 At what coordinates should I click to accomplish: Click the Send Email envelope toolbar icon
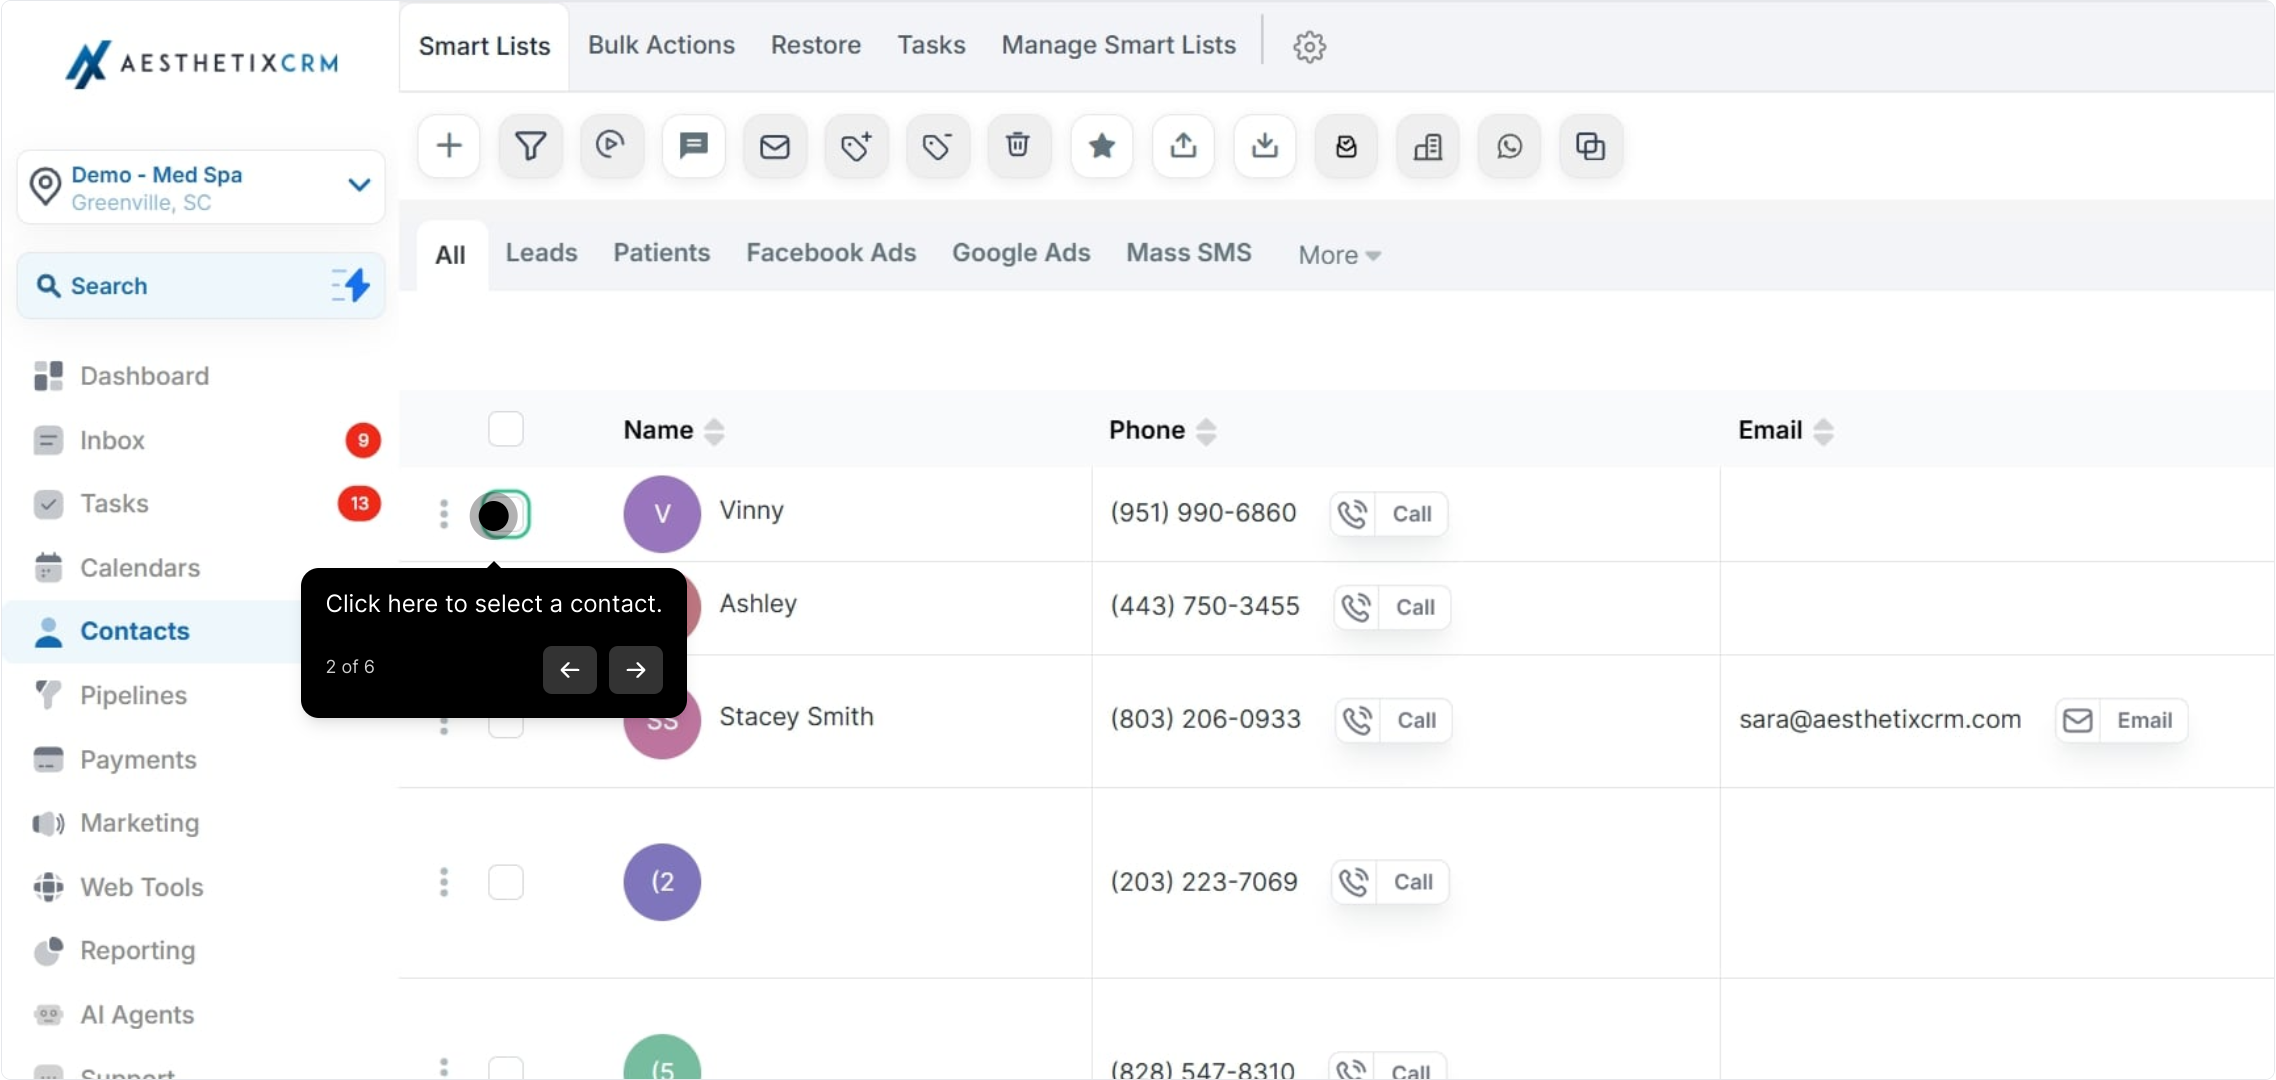coord(775,146)
